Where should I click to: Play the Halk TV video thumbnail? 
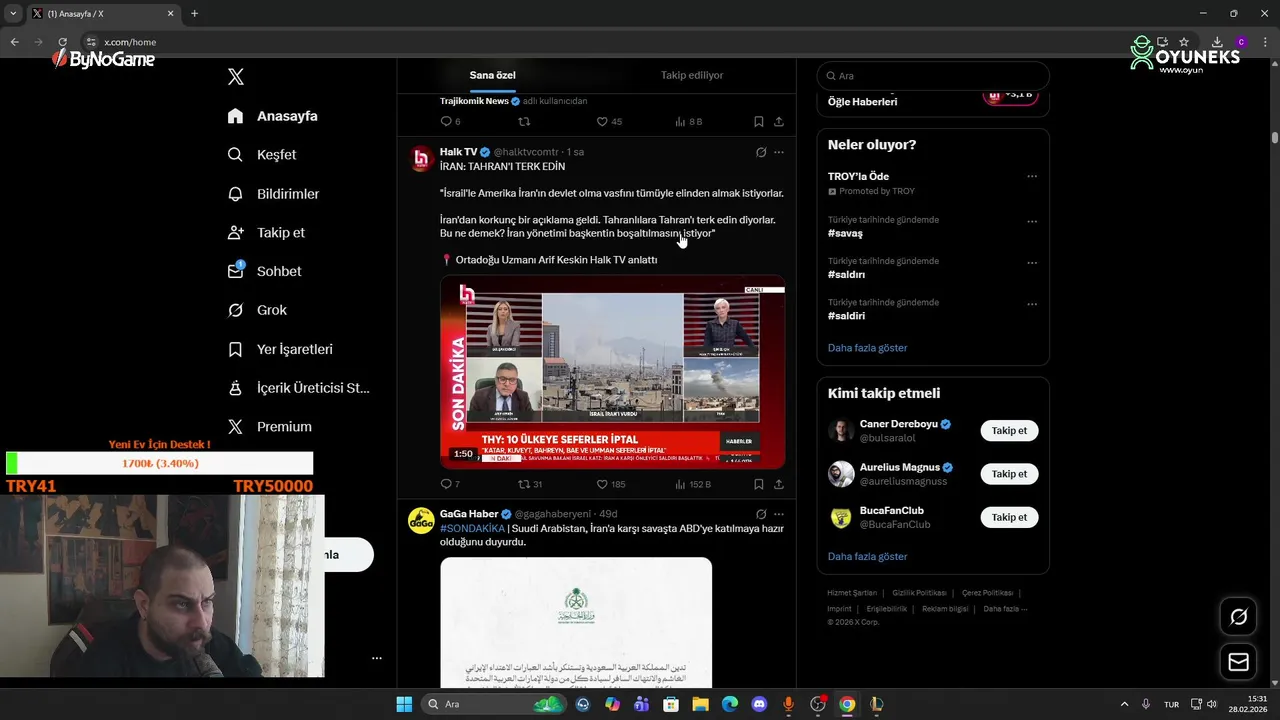coord(612,372)
